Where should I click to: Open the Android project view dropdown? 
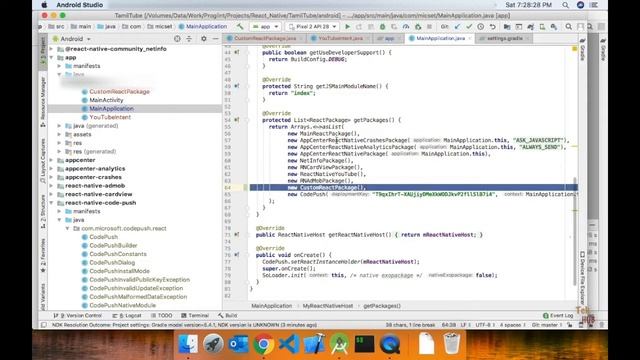point(72,39)
